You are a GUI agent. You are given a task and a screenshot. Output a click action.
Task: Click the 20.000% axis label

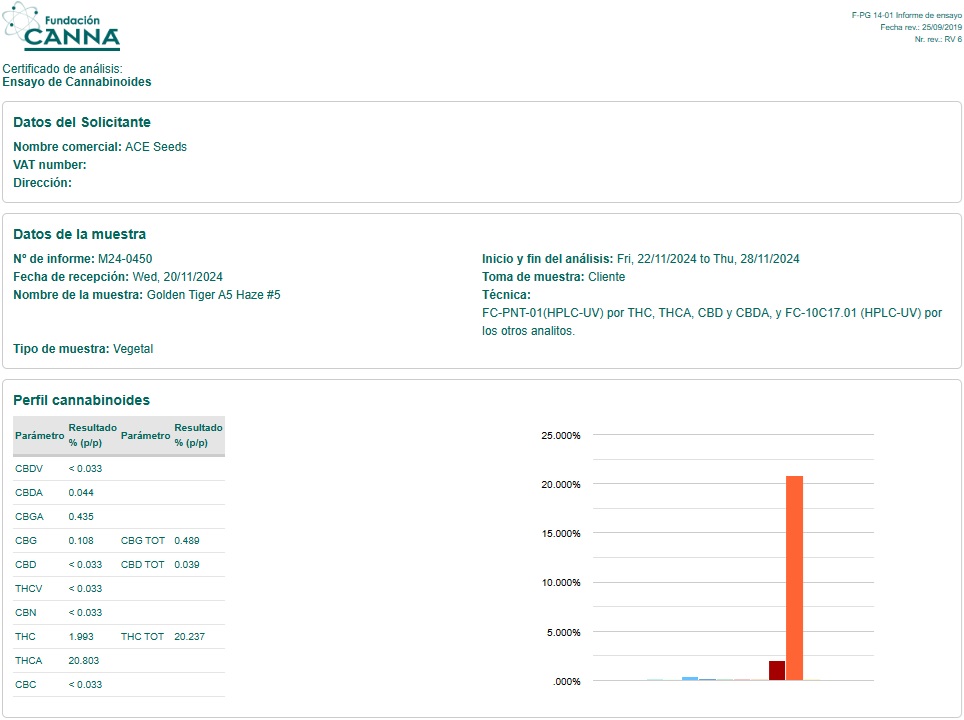[x=561, y=485]
